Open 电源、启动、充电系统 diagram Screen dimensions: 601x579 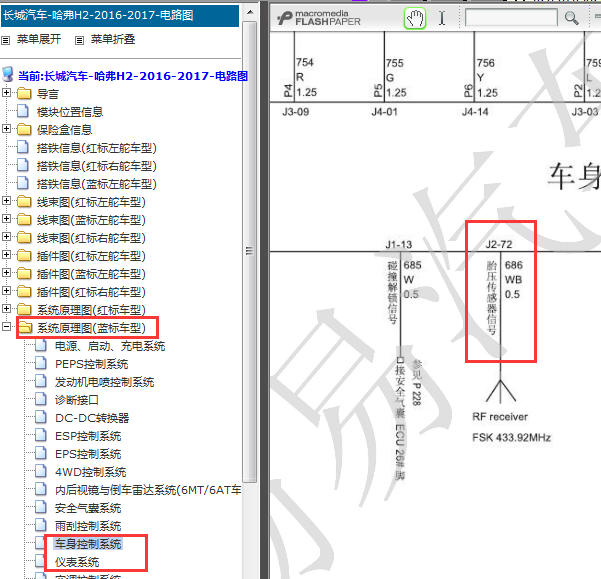tap(110, 346)
